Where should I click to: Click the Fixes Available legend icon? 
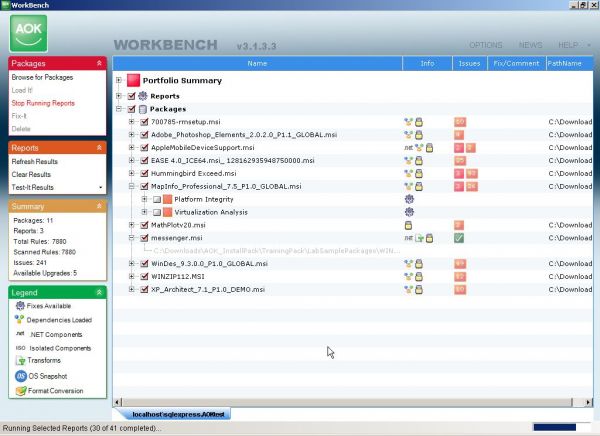(20, 305)
